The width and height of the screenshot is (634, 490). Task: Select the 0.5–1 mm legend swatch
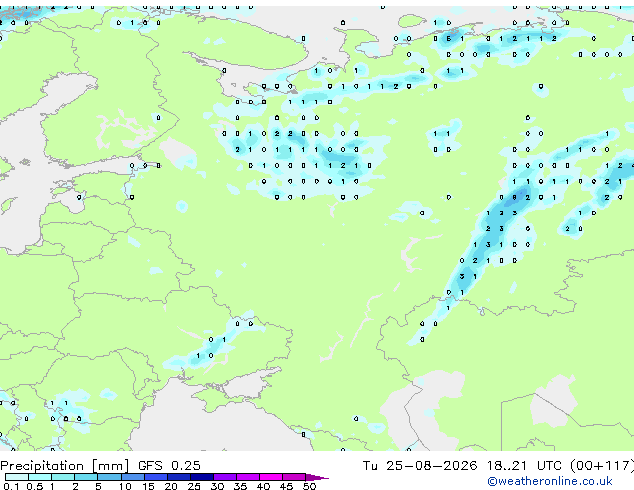coord(40,477)
